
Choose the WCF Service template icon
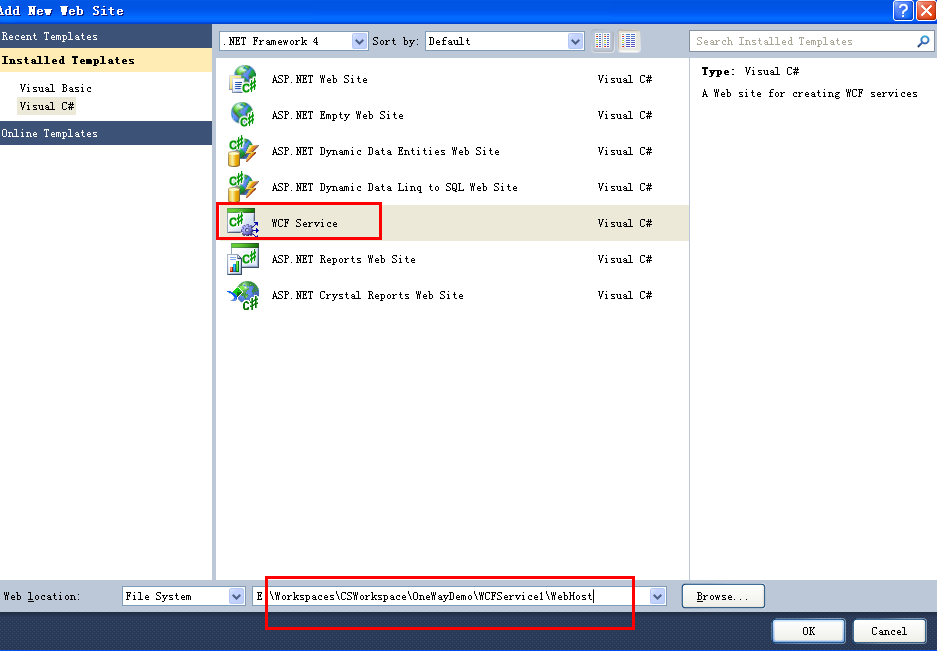(243, 223)
